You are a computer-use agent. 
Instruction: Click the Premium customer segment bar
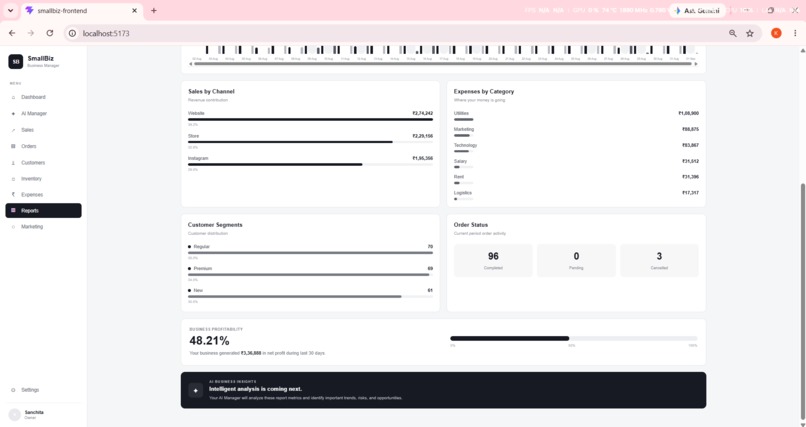point(310,275)
